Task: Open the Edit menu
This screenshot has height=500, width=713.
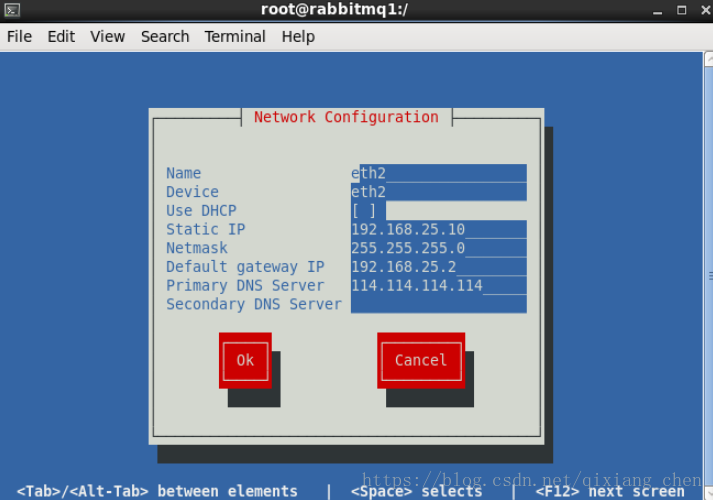Action: 61,36
